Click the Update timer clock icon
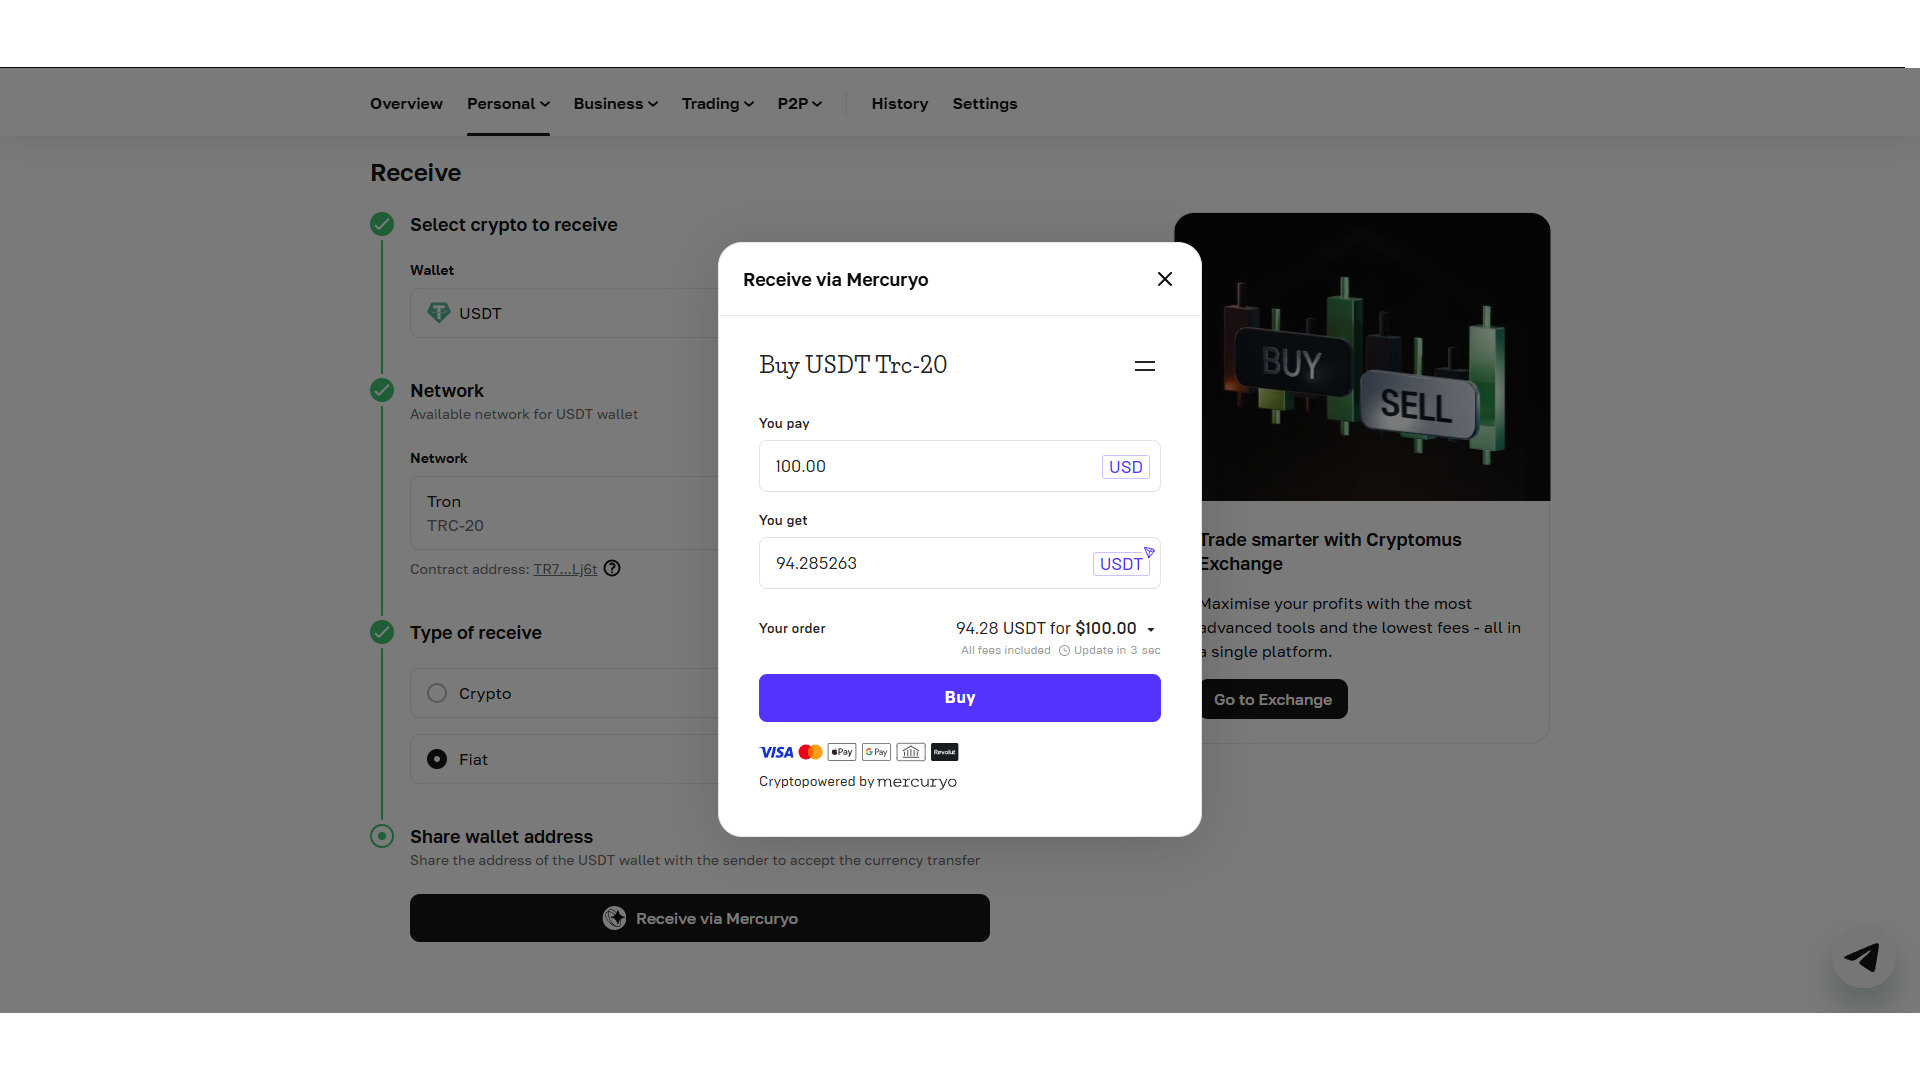The width and height of the screenshot is (1920, 1080). pos(1065,651)
